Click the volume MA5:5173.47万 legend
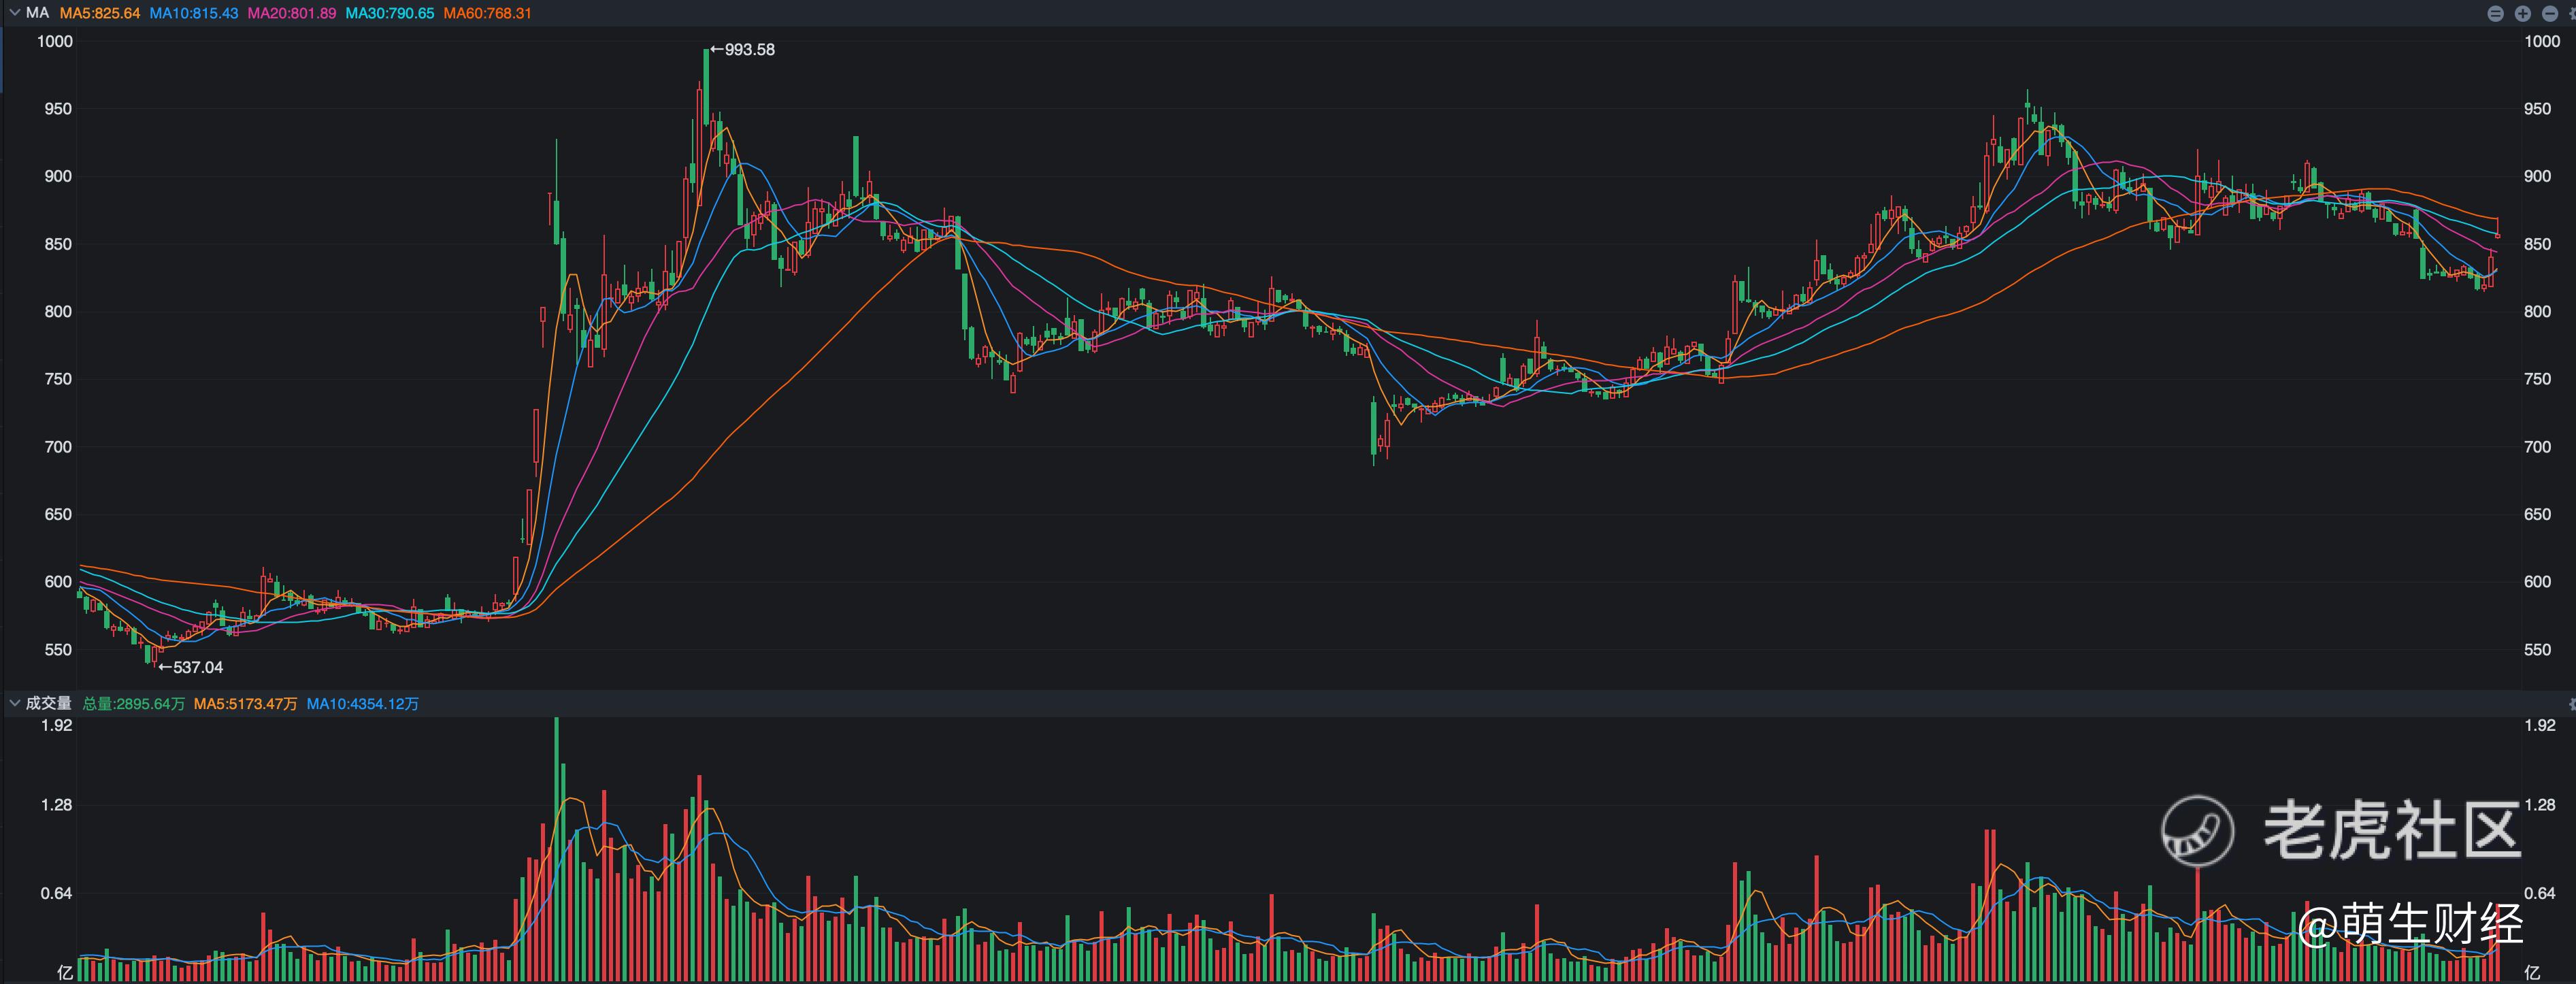Image resolution: width=2576 pixels, height=984 pixels. (245, 704)
